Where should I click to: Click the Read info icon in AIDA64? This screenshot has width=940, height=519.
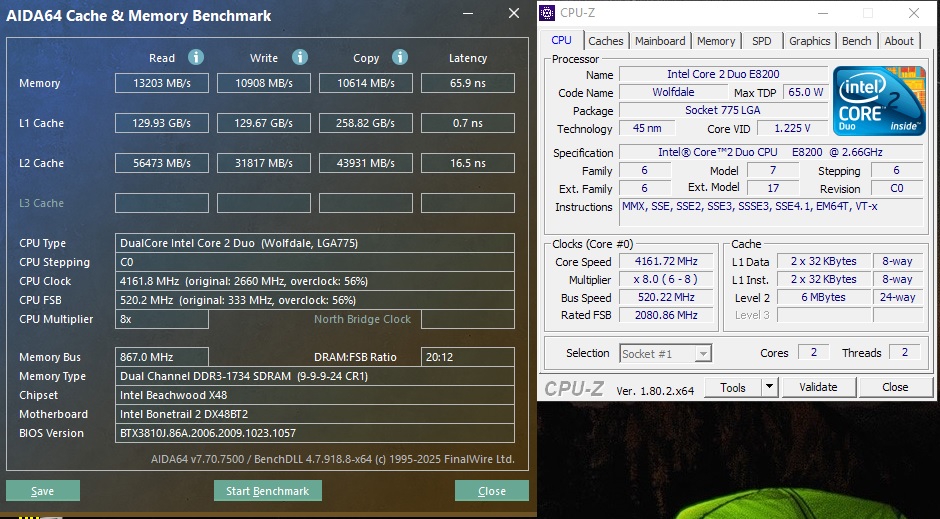[x=196, y=57]
